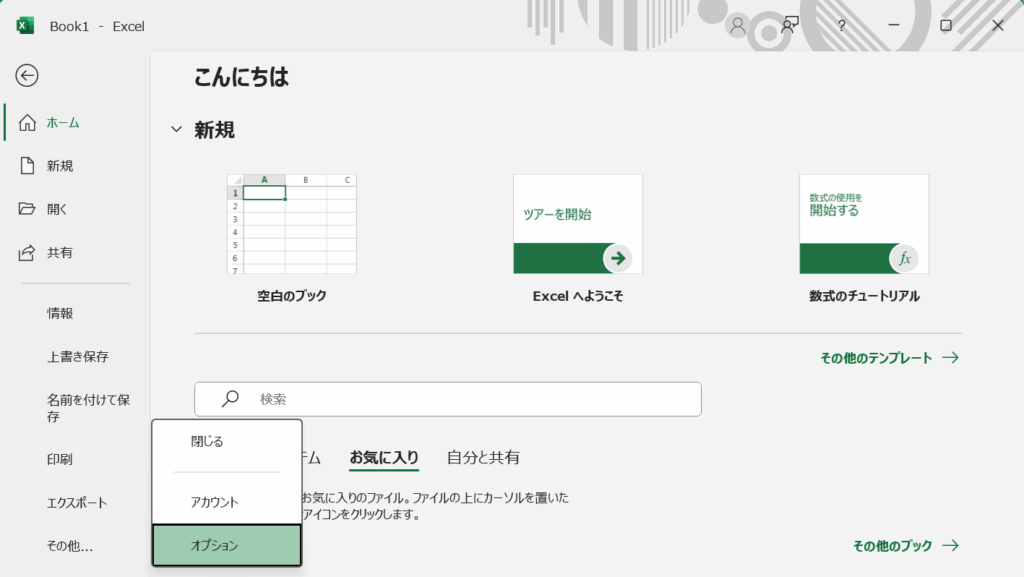Click the arrow beside その他のブック

(x=951, y=546)
